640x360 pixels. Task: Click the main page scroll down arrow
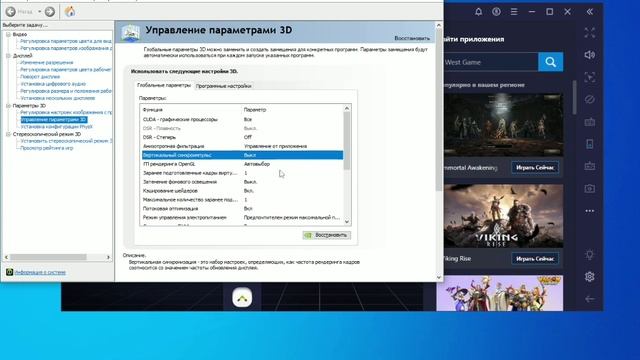pos(439,278)
